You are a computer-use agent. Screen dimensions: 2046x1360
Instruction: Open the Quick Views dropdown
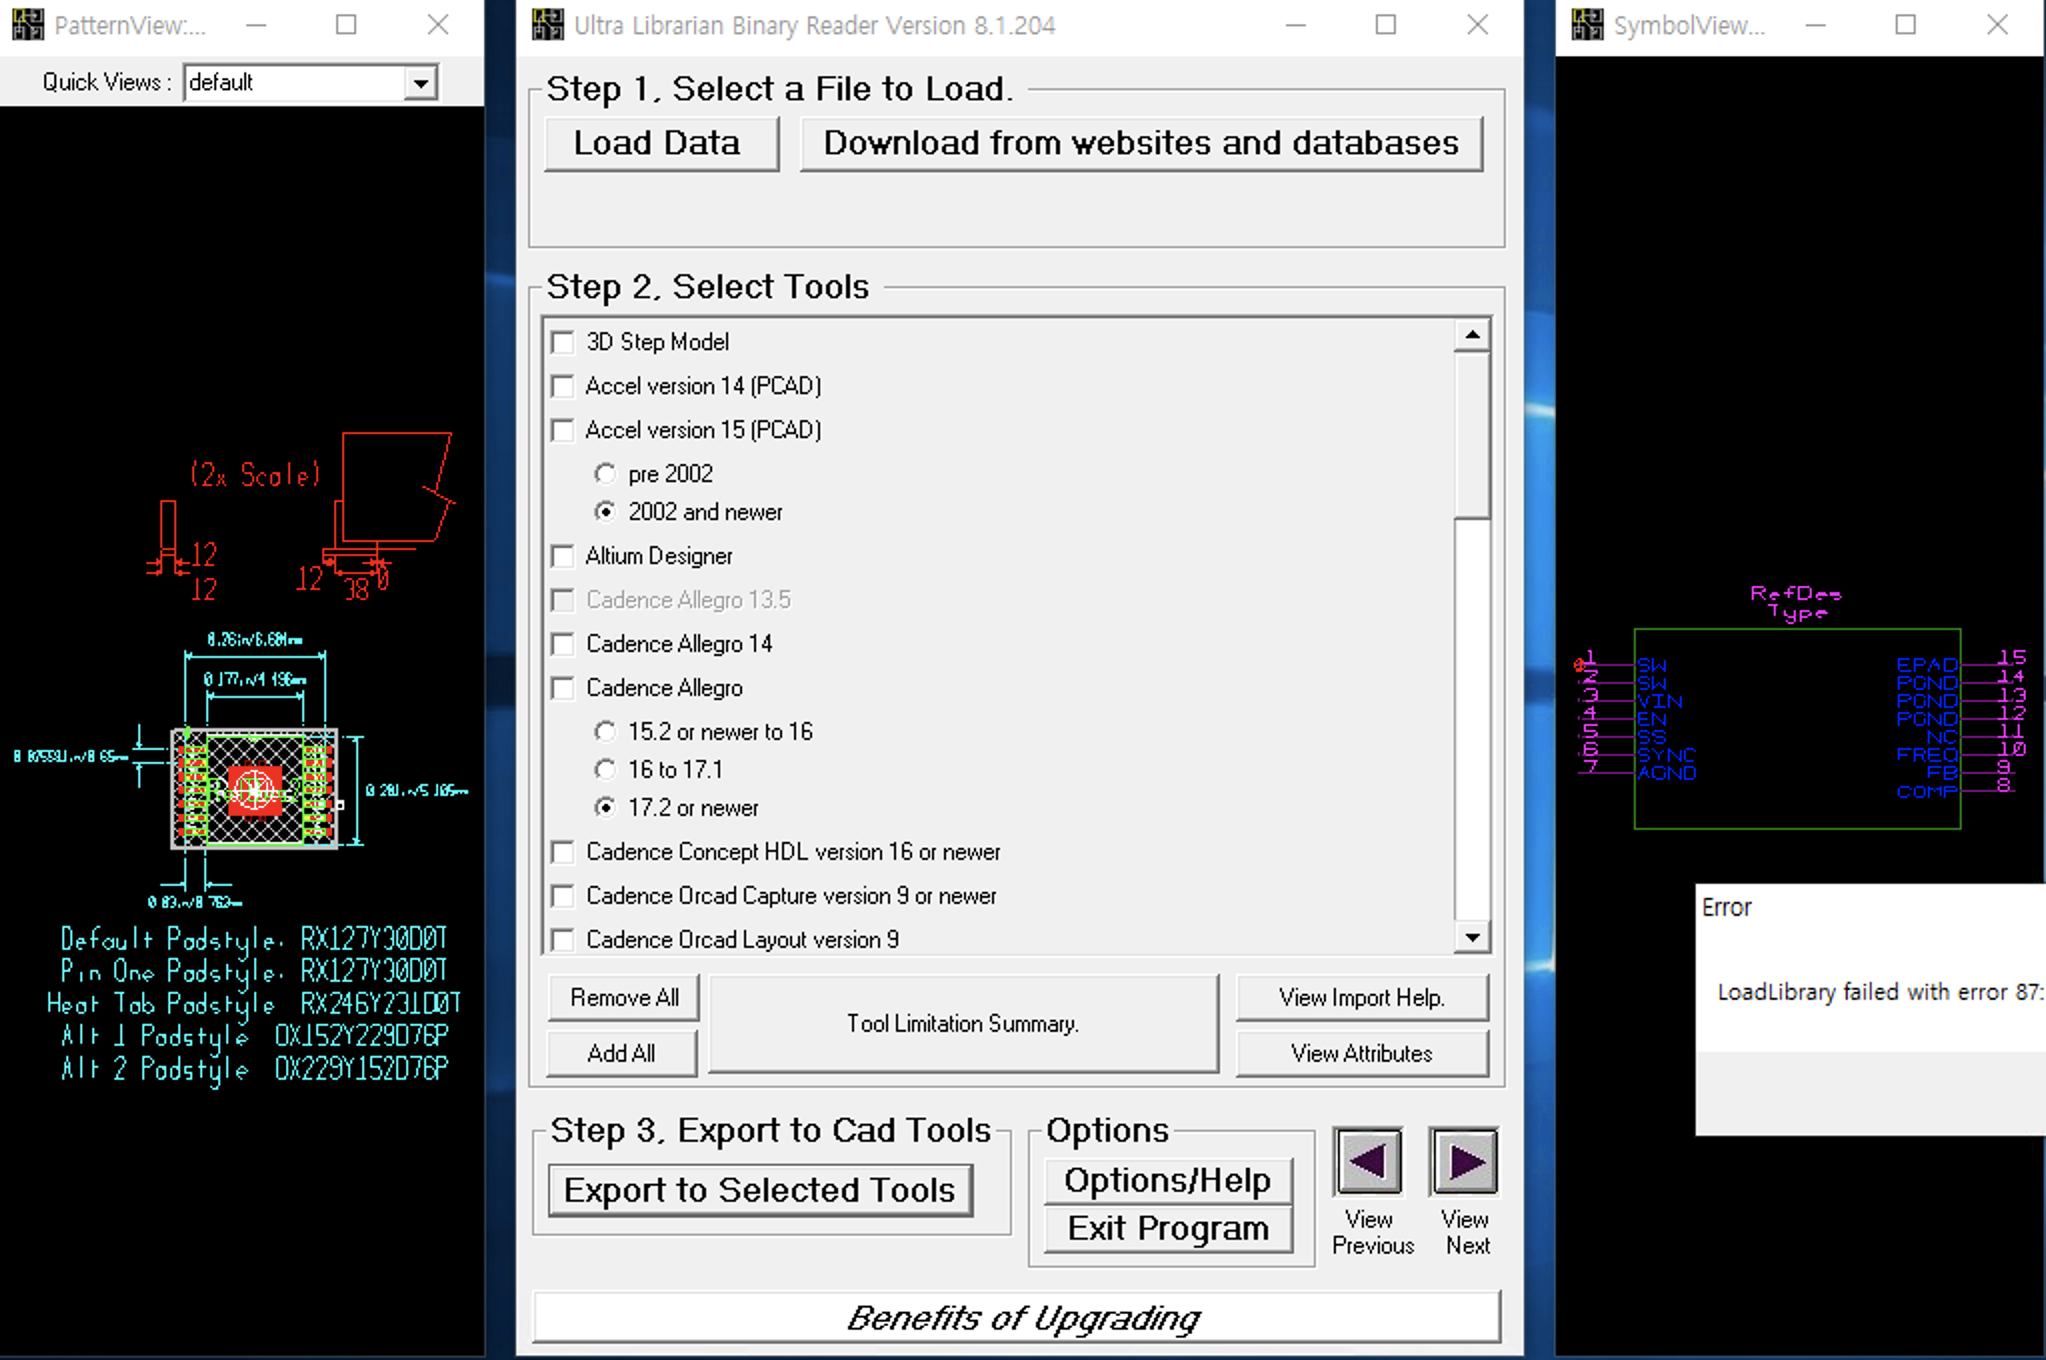pyautogui.click(x=421, y=83)
